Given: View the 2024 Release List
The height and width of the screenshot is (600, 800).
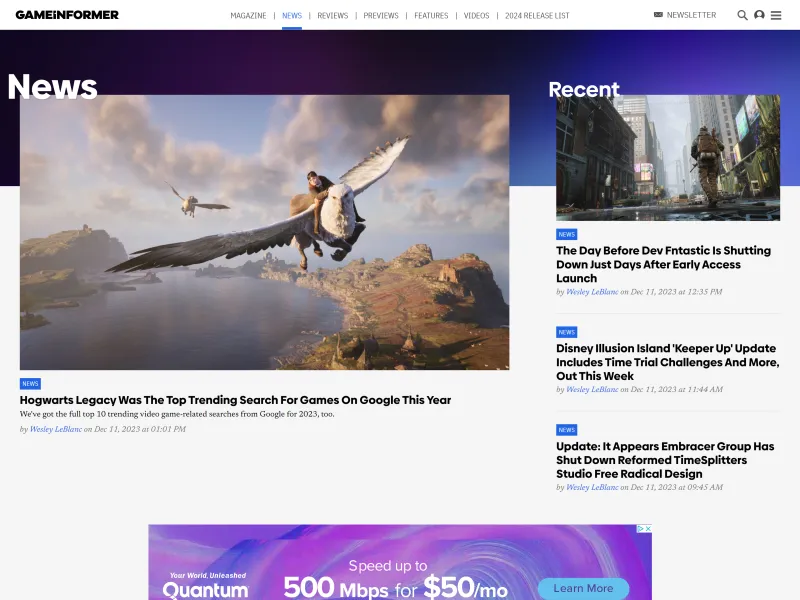Looking at the screenshot, I should click(x=533, y=15).
